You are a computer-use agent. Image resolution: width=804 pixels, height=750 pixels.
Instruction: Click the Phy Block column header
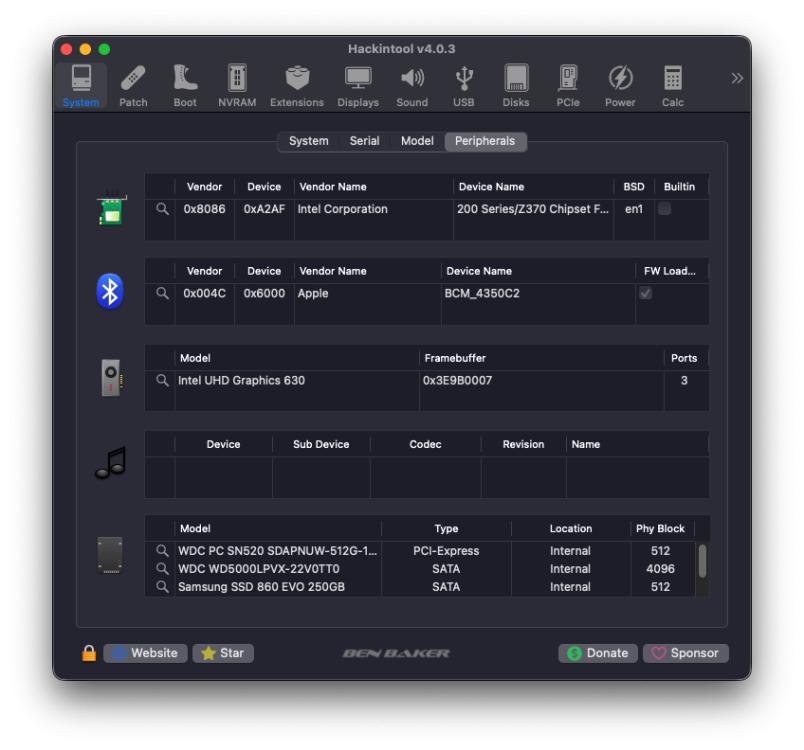click(660, 529)
